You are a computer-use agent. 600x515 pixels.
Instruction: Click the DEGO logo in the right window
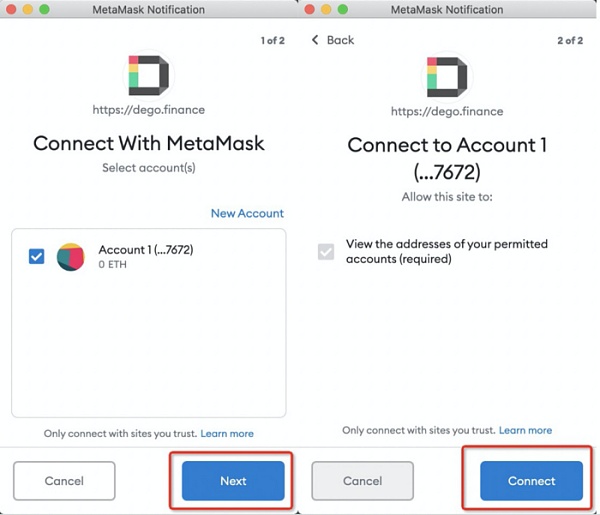click(x=447, y=77)
